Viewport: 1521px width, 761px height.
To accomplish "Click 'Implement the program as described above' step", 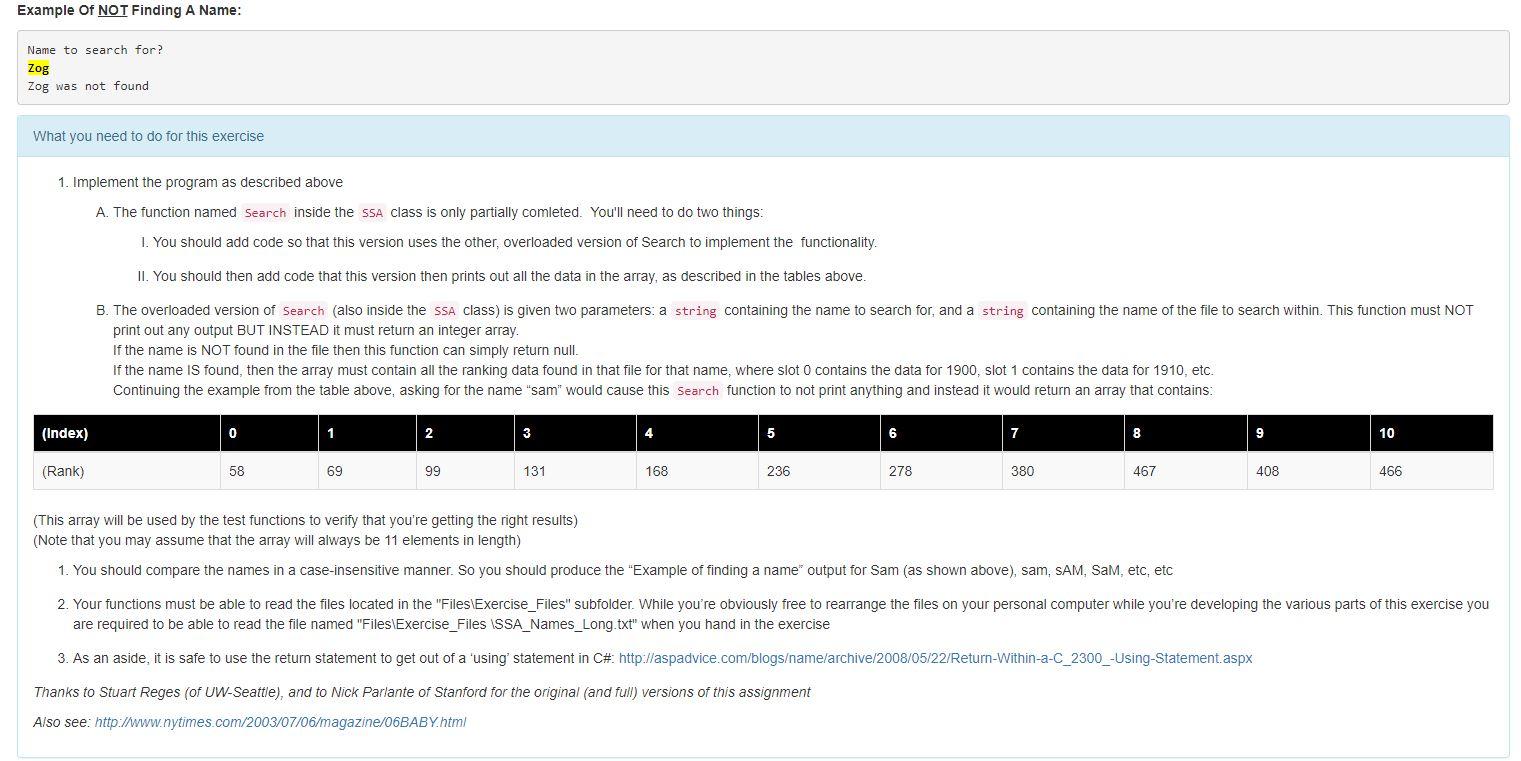I will tap(208, 182).
